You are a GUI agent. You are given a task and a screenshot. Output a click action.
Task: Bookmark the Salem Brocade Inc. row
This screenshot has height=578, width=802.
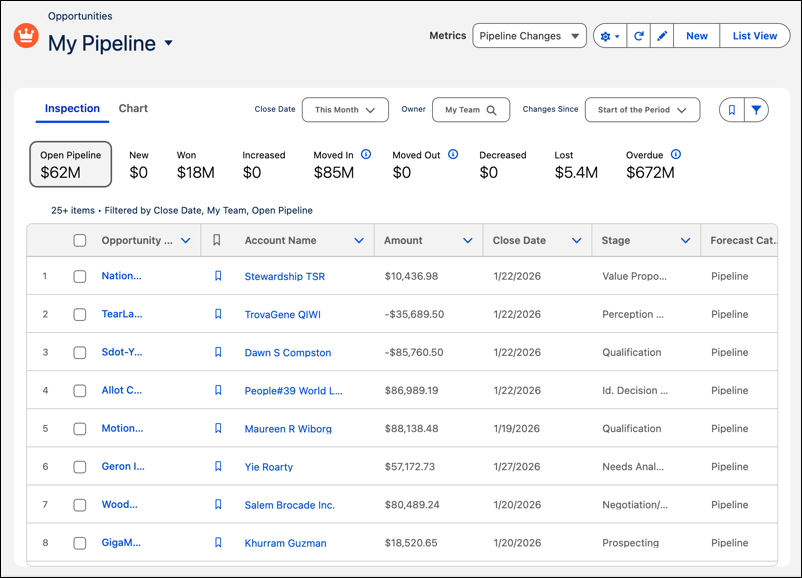pos(218,505)
